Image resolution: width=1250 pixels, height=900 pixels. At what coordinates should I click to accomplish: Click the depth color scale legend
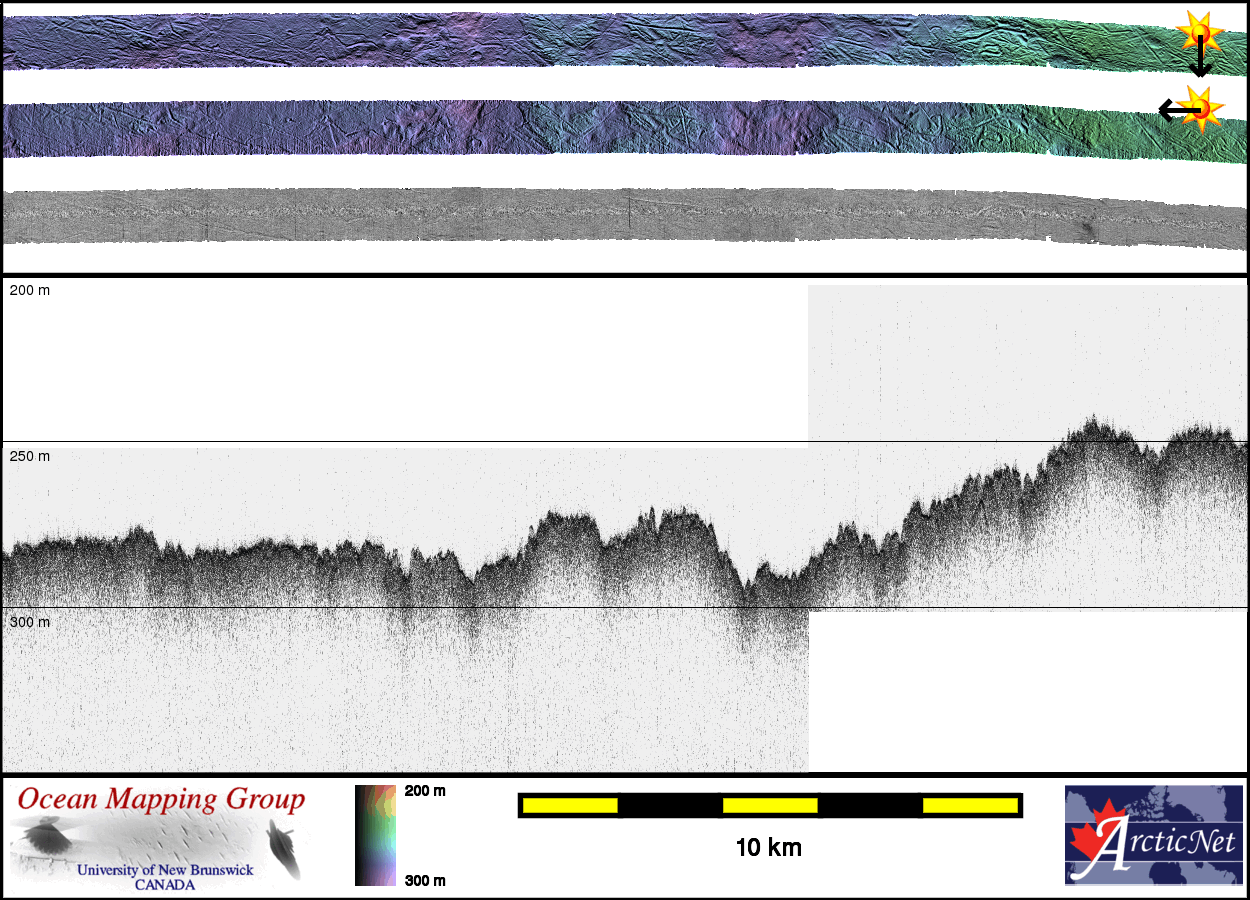(x=375, y=835)
